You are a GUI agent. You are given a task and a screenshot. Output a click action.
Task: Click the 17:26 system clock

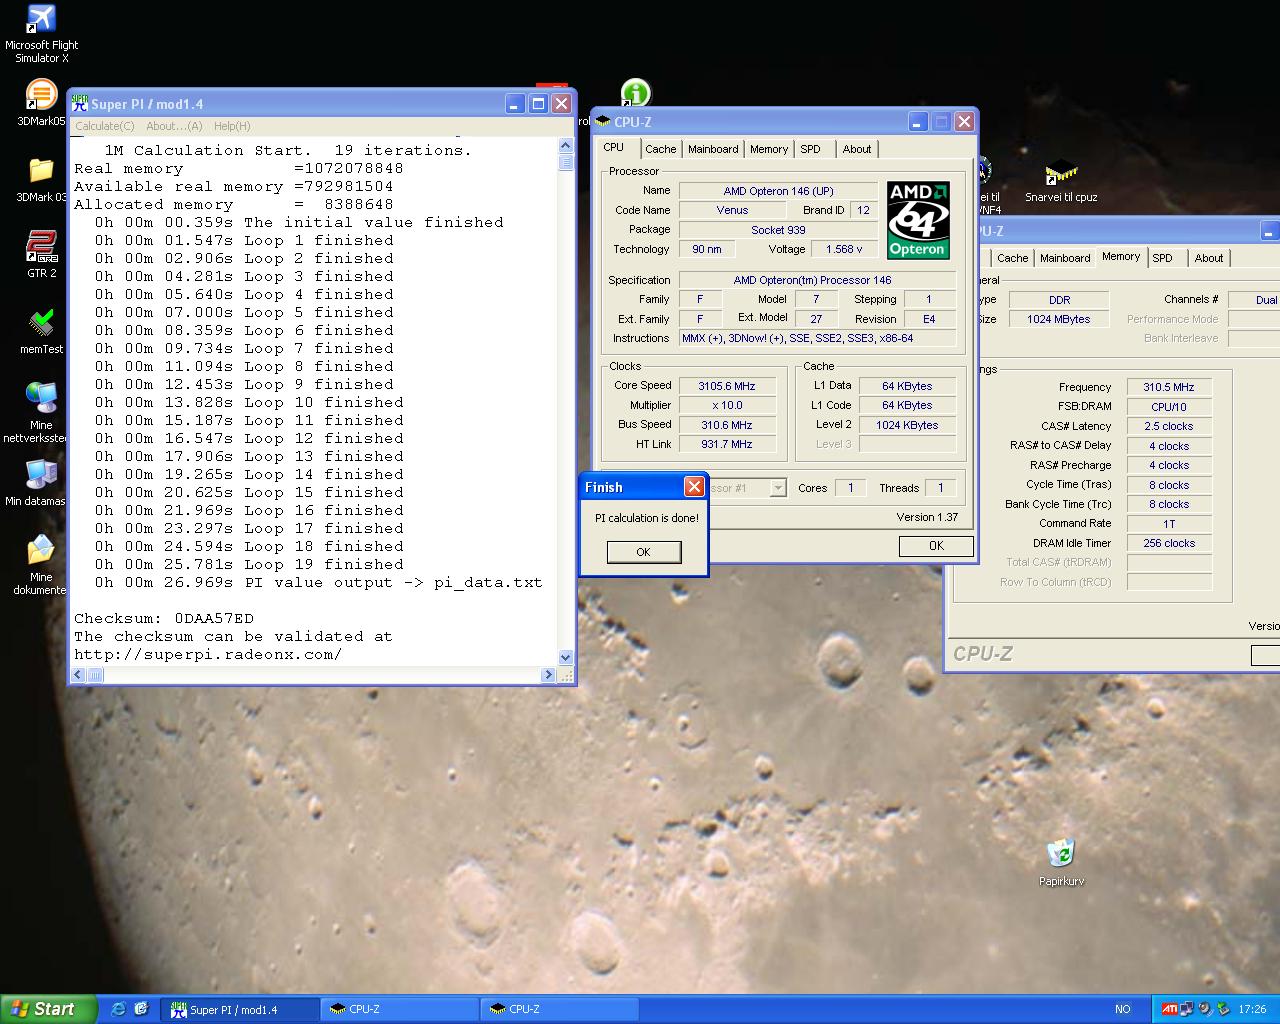(1251, 1009)
